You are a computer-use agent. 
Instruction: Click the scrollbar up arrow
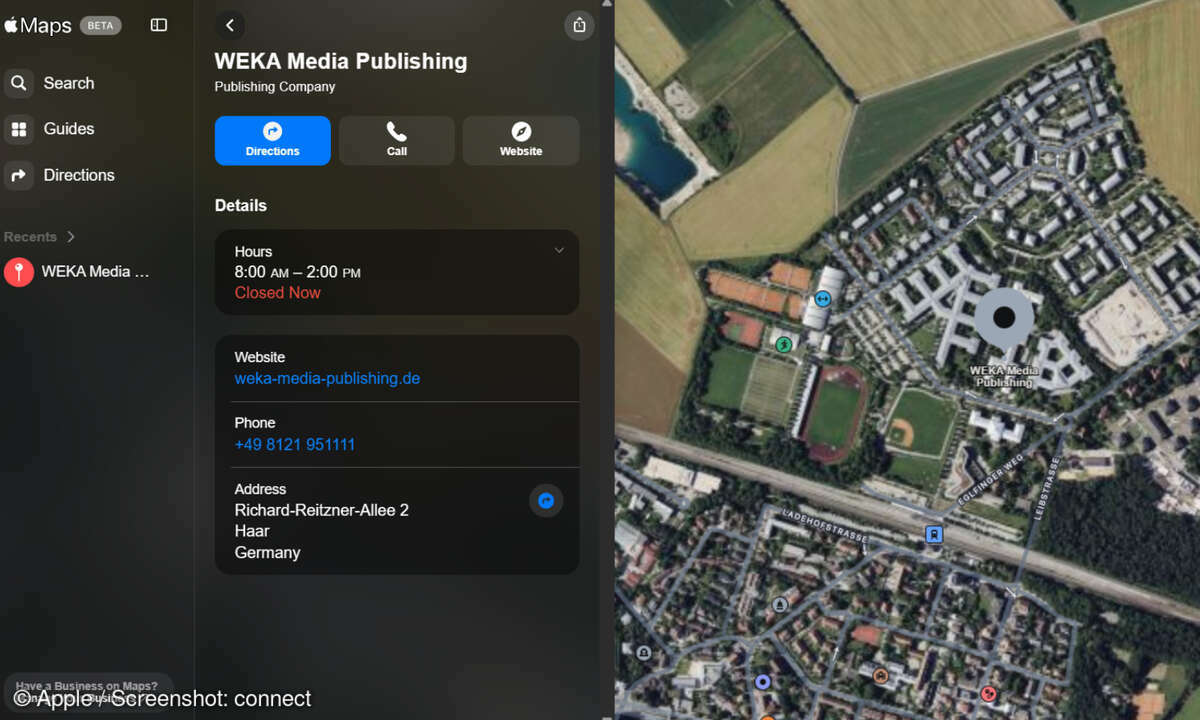[x=606, y=5]
